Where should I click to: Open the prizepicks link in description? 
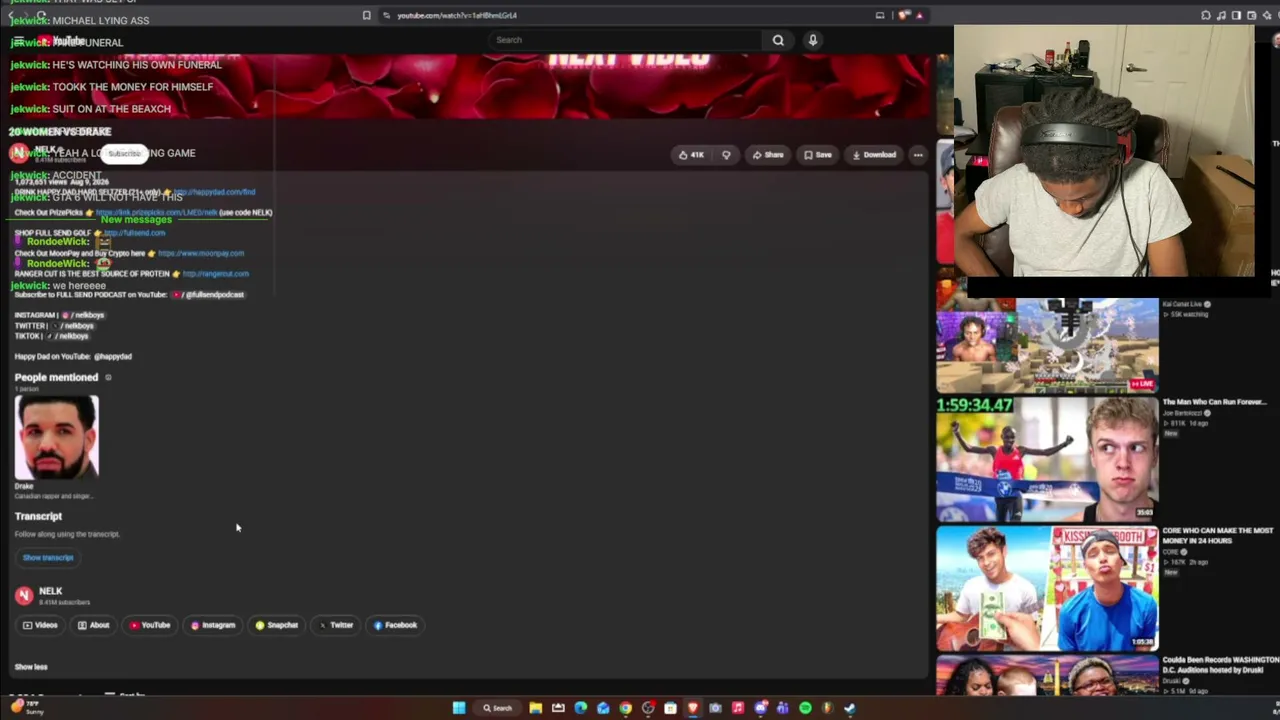click(x=156, y=212)
